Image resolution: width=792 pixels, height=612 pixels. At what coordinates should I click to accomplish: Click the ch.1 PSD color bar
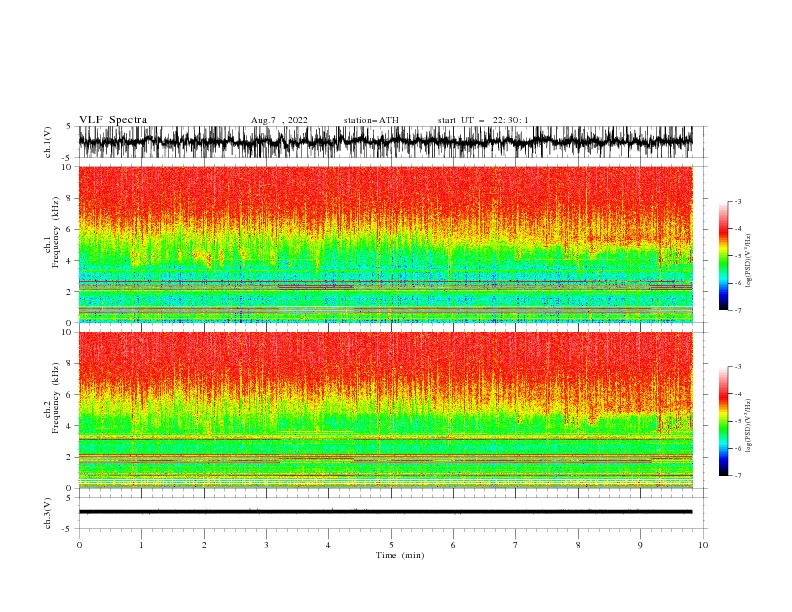click(723, 256)
